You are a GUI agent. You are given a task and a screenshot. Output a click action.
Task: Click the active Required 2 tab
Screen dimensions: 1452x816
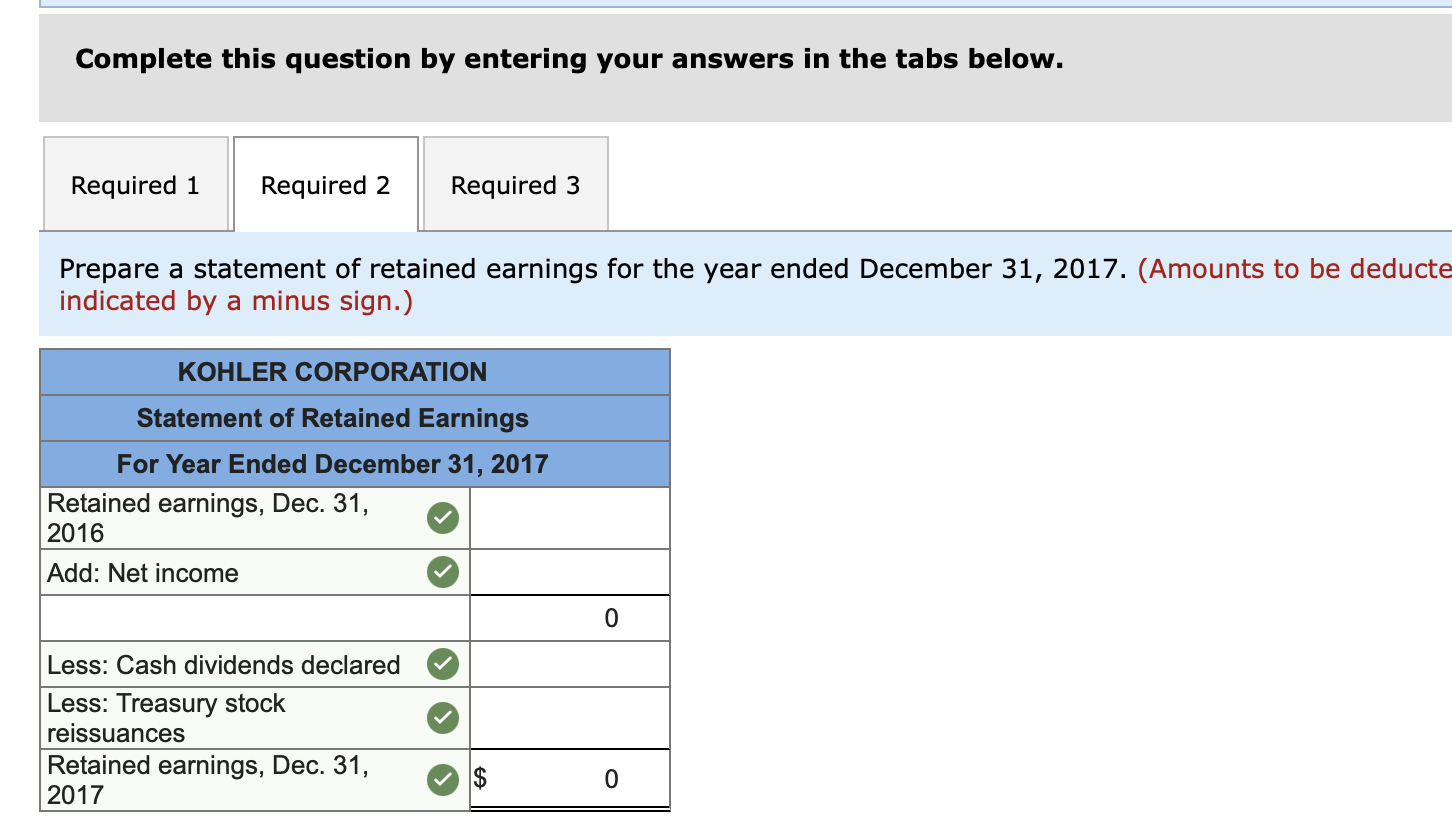coord(325,183)
